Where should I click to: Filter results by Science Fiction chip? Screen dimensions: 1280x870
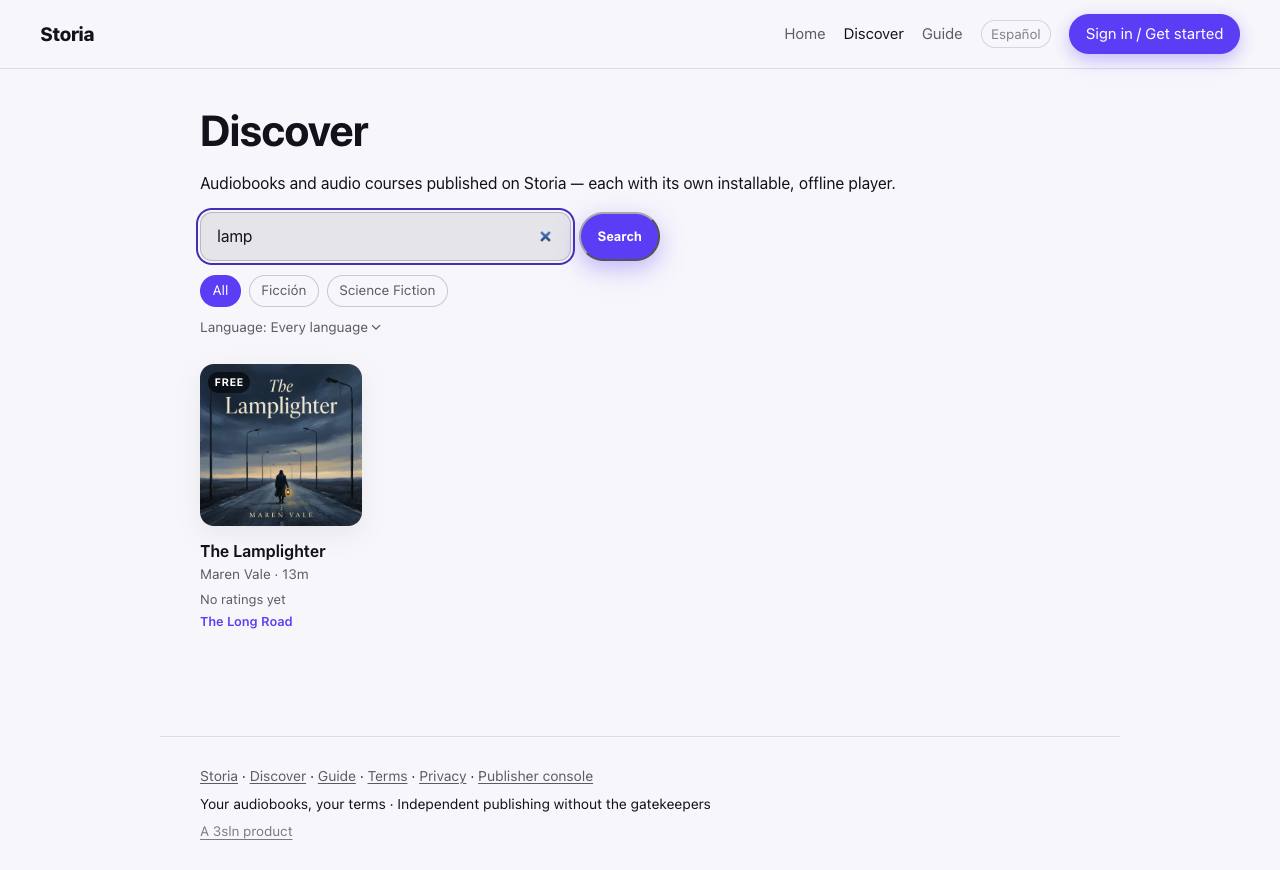pos(387,291)
